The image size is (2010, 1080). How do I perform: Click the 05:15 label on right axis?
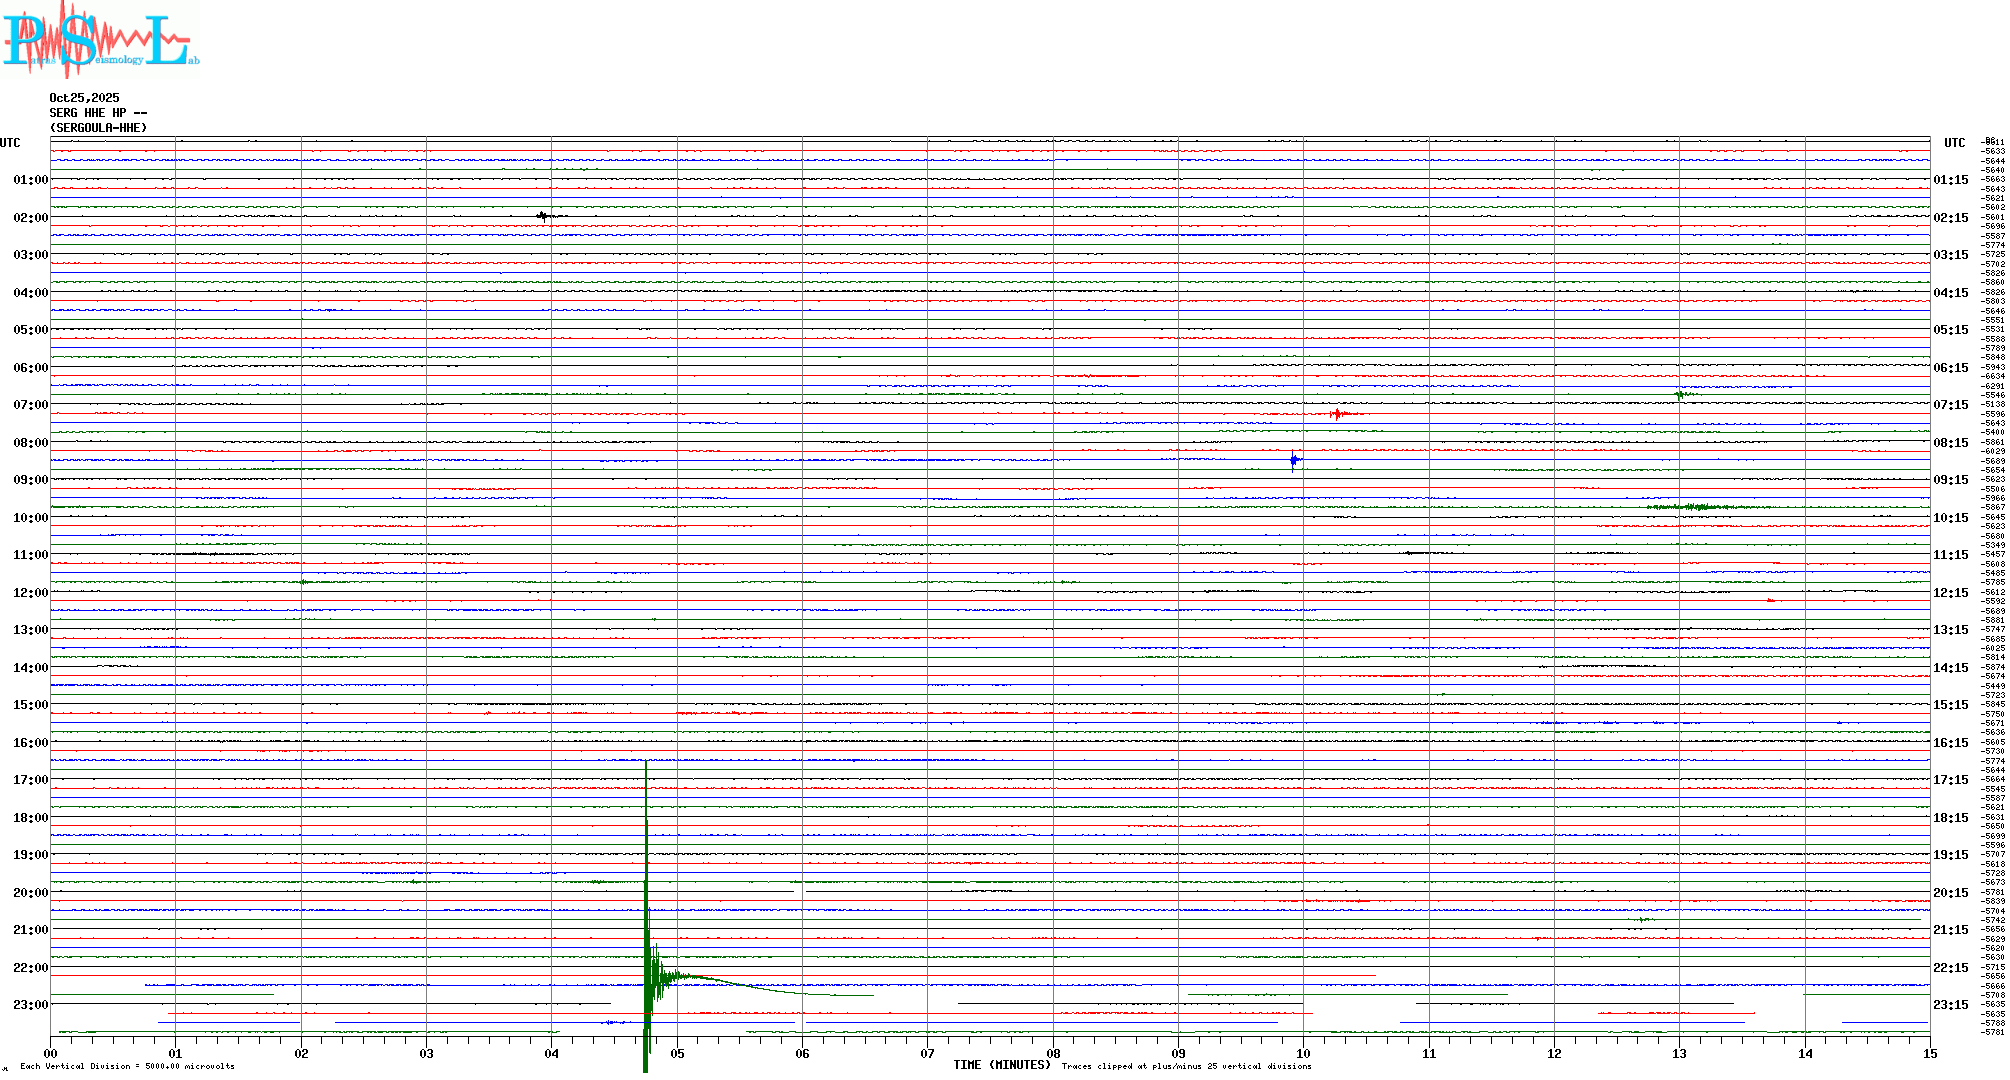click(1950, 330)
